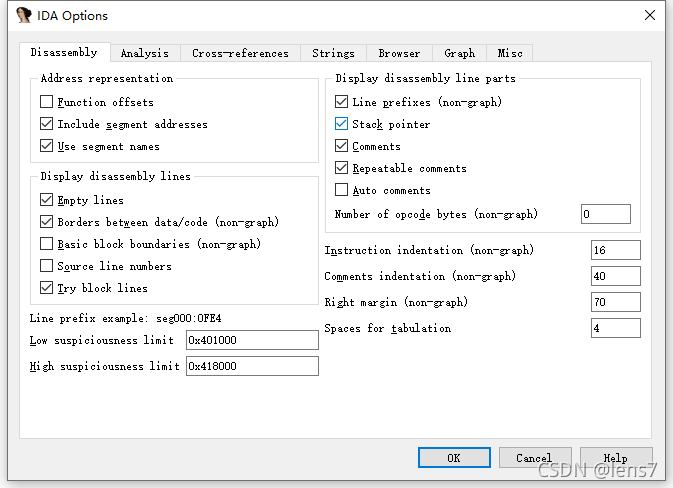Click the Low suspiciousness limit field
The width and height of the screenshot is (673, 488).
[x=252, y=340]
